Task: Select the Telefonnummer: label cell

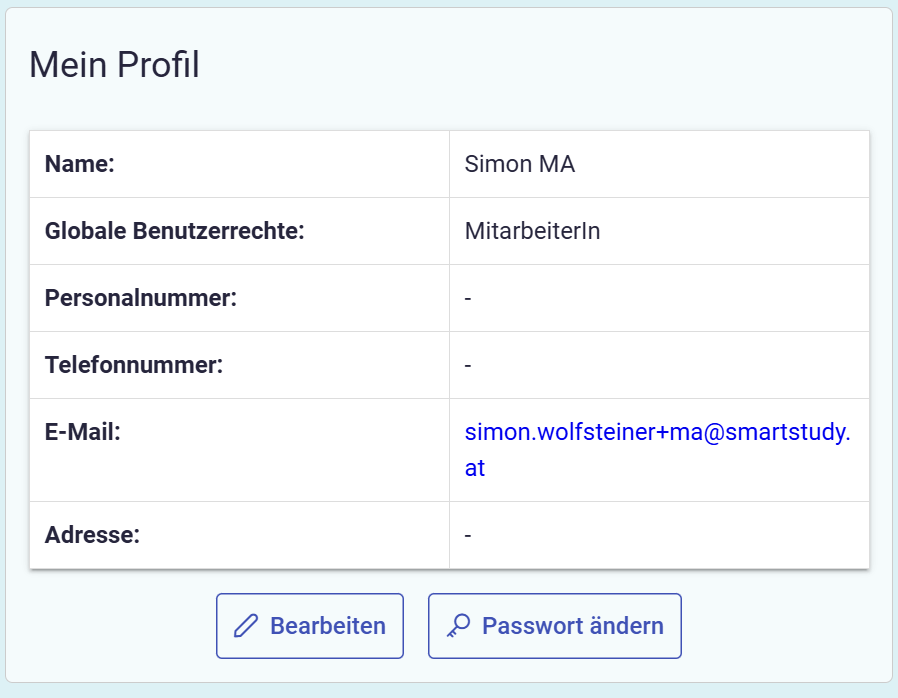Action: click(134, 365)
